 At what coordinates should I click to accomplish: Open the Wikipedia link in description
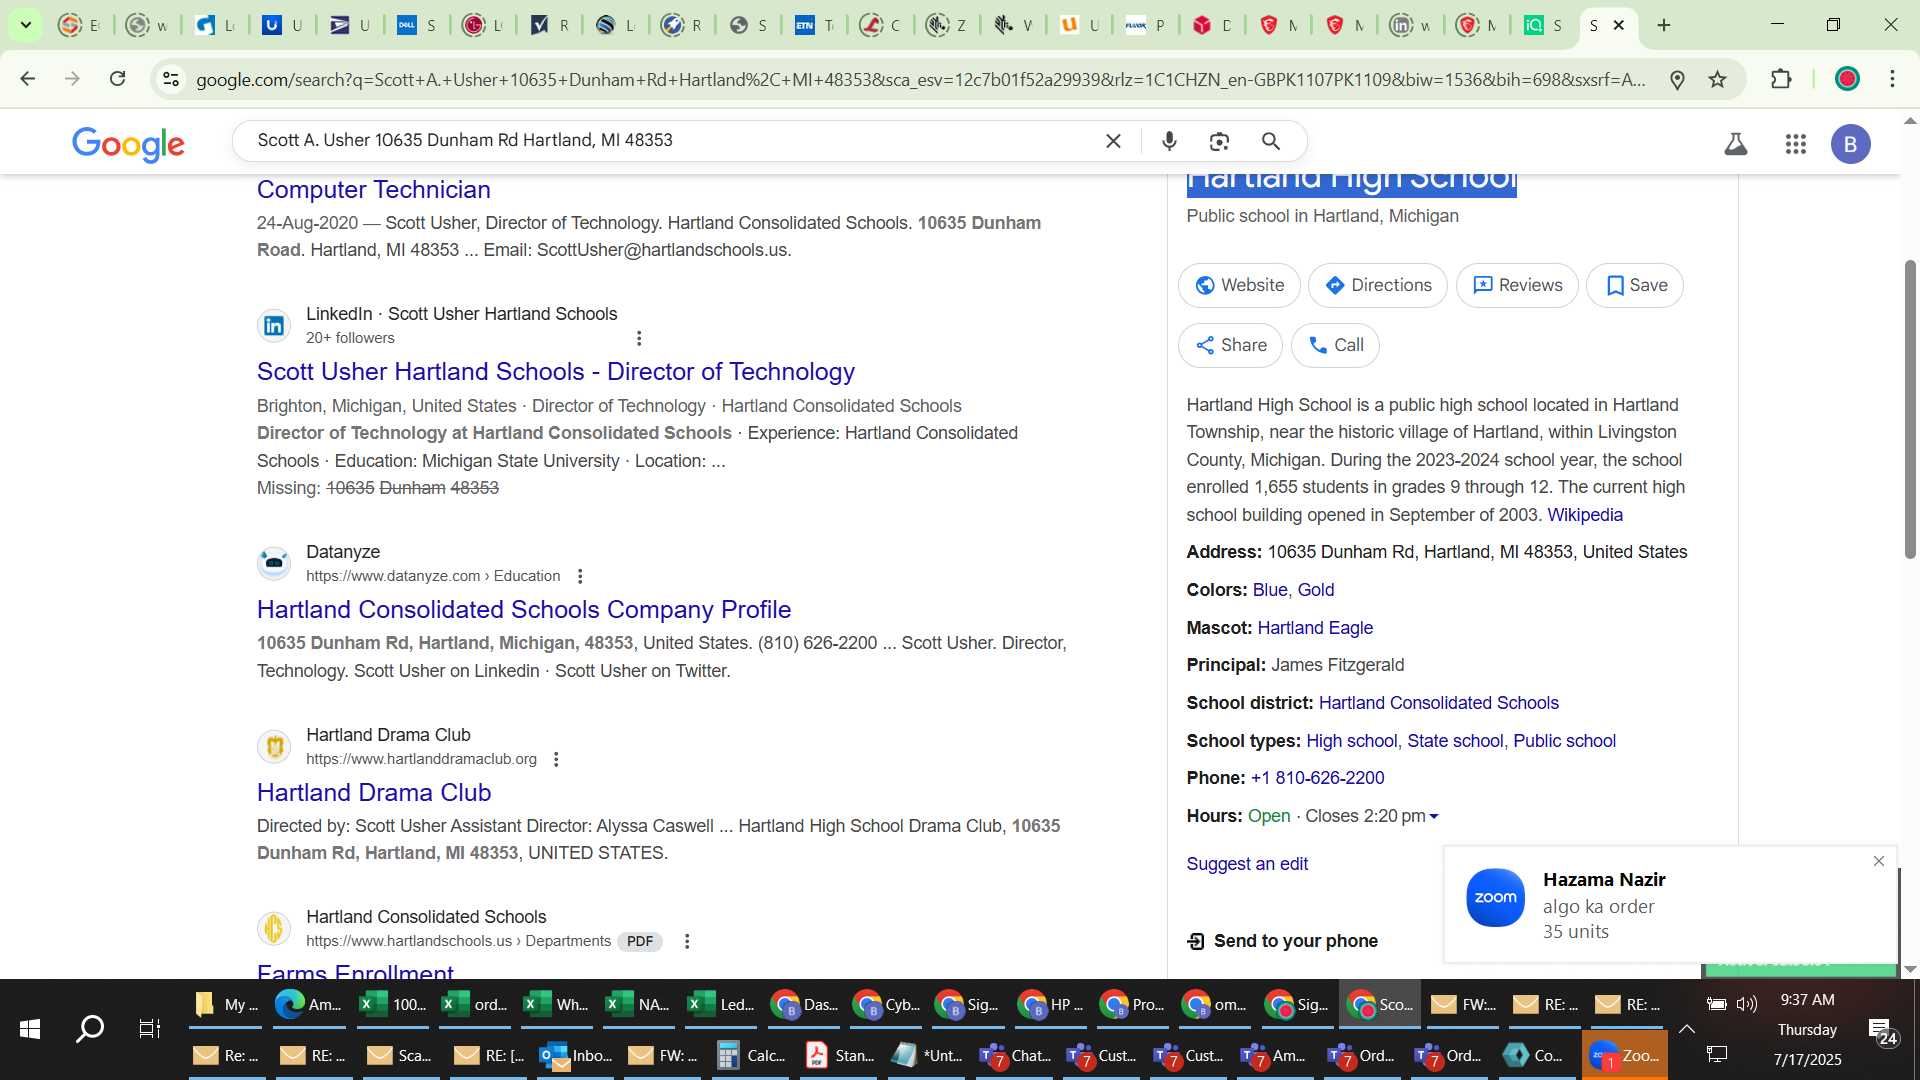1585,515
